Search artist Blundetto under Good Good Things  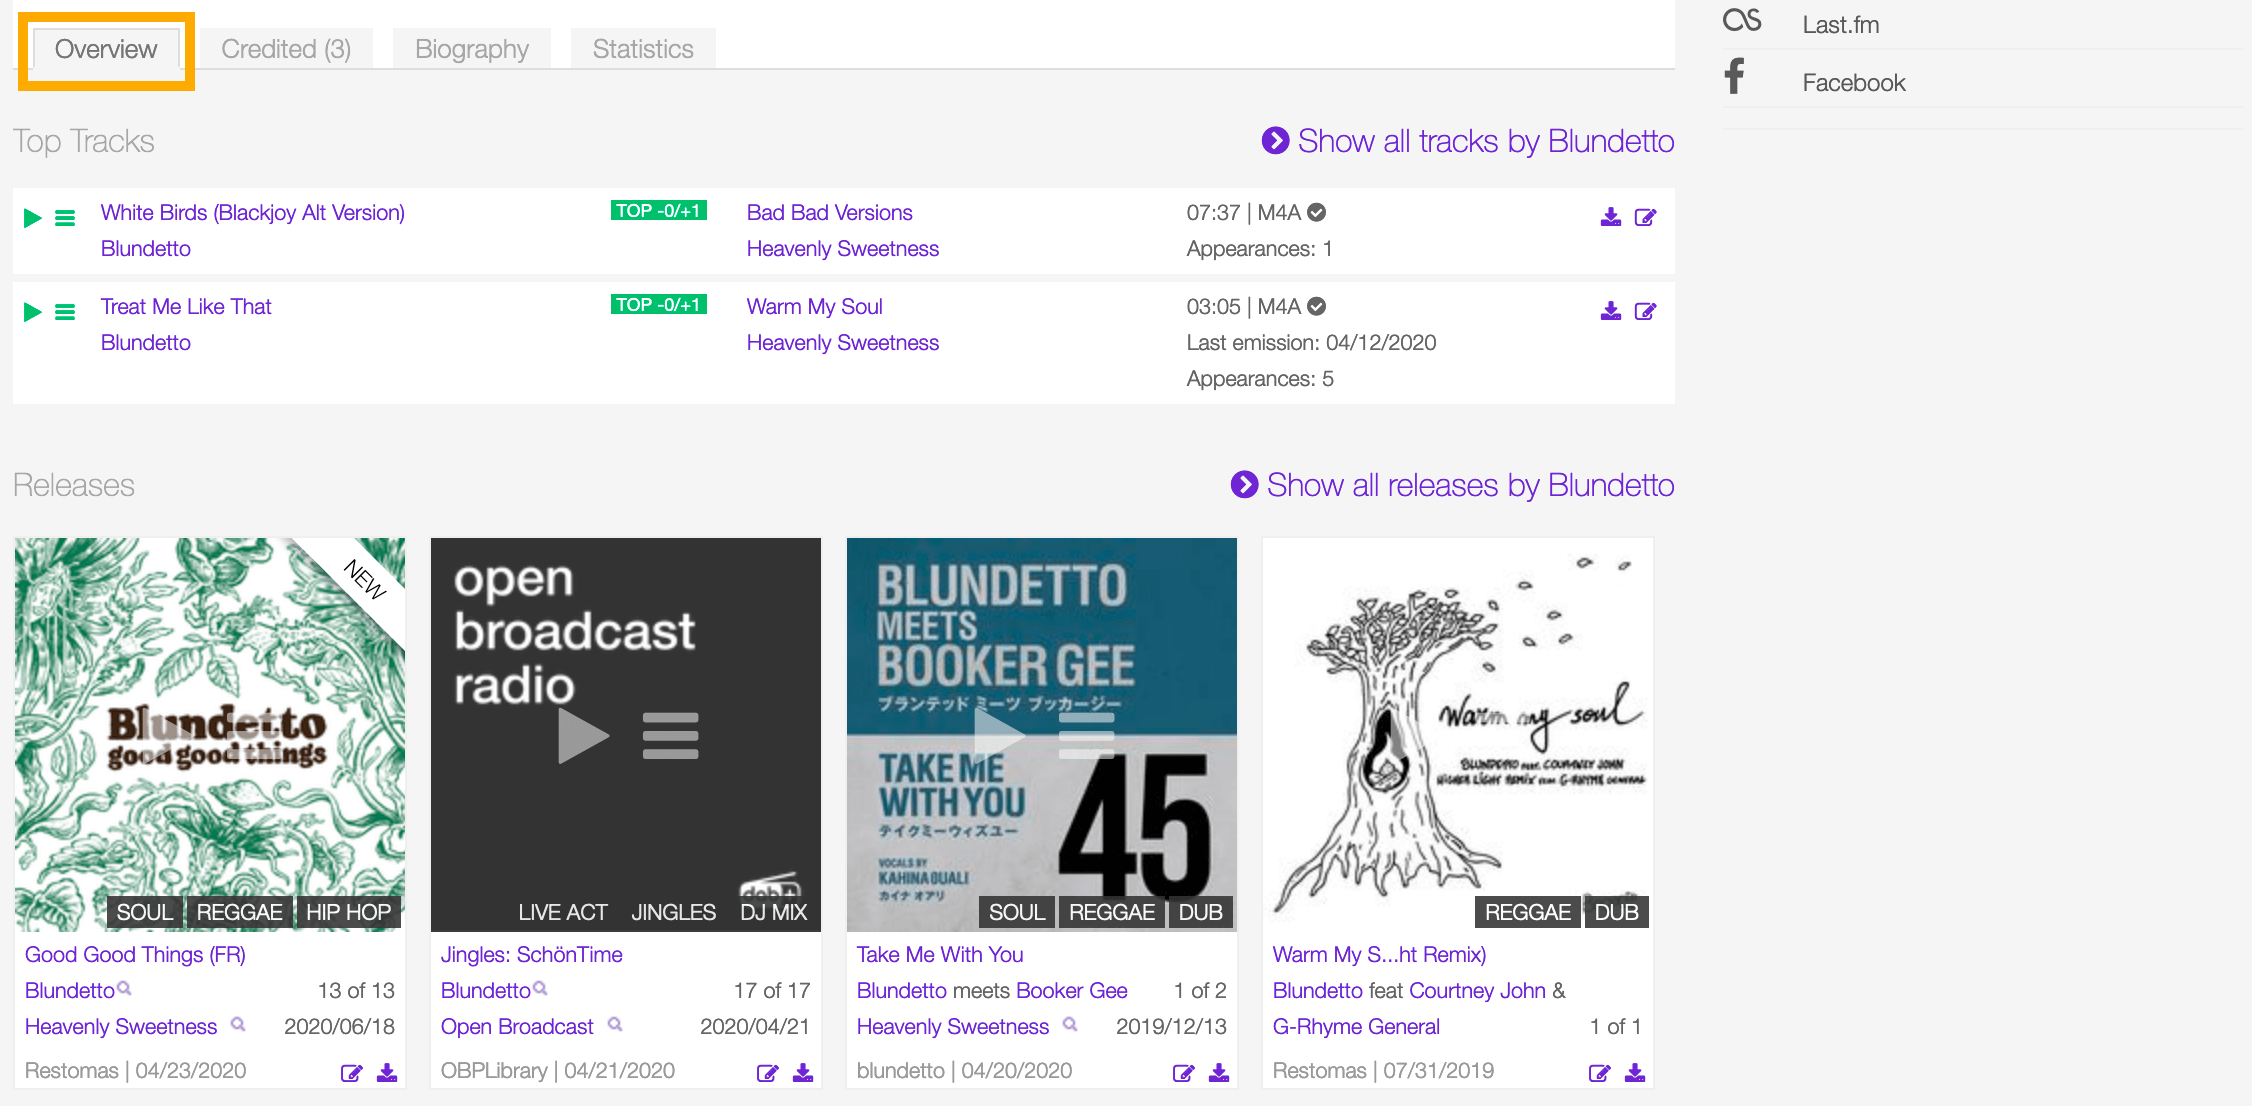(x=124, y=988)
